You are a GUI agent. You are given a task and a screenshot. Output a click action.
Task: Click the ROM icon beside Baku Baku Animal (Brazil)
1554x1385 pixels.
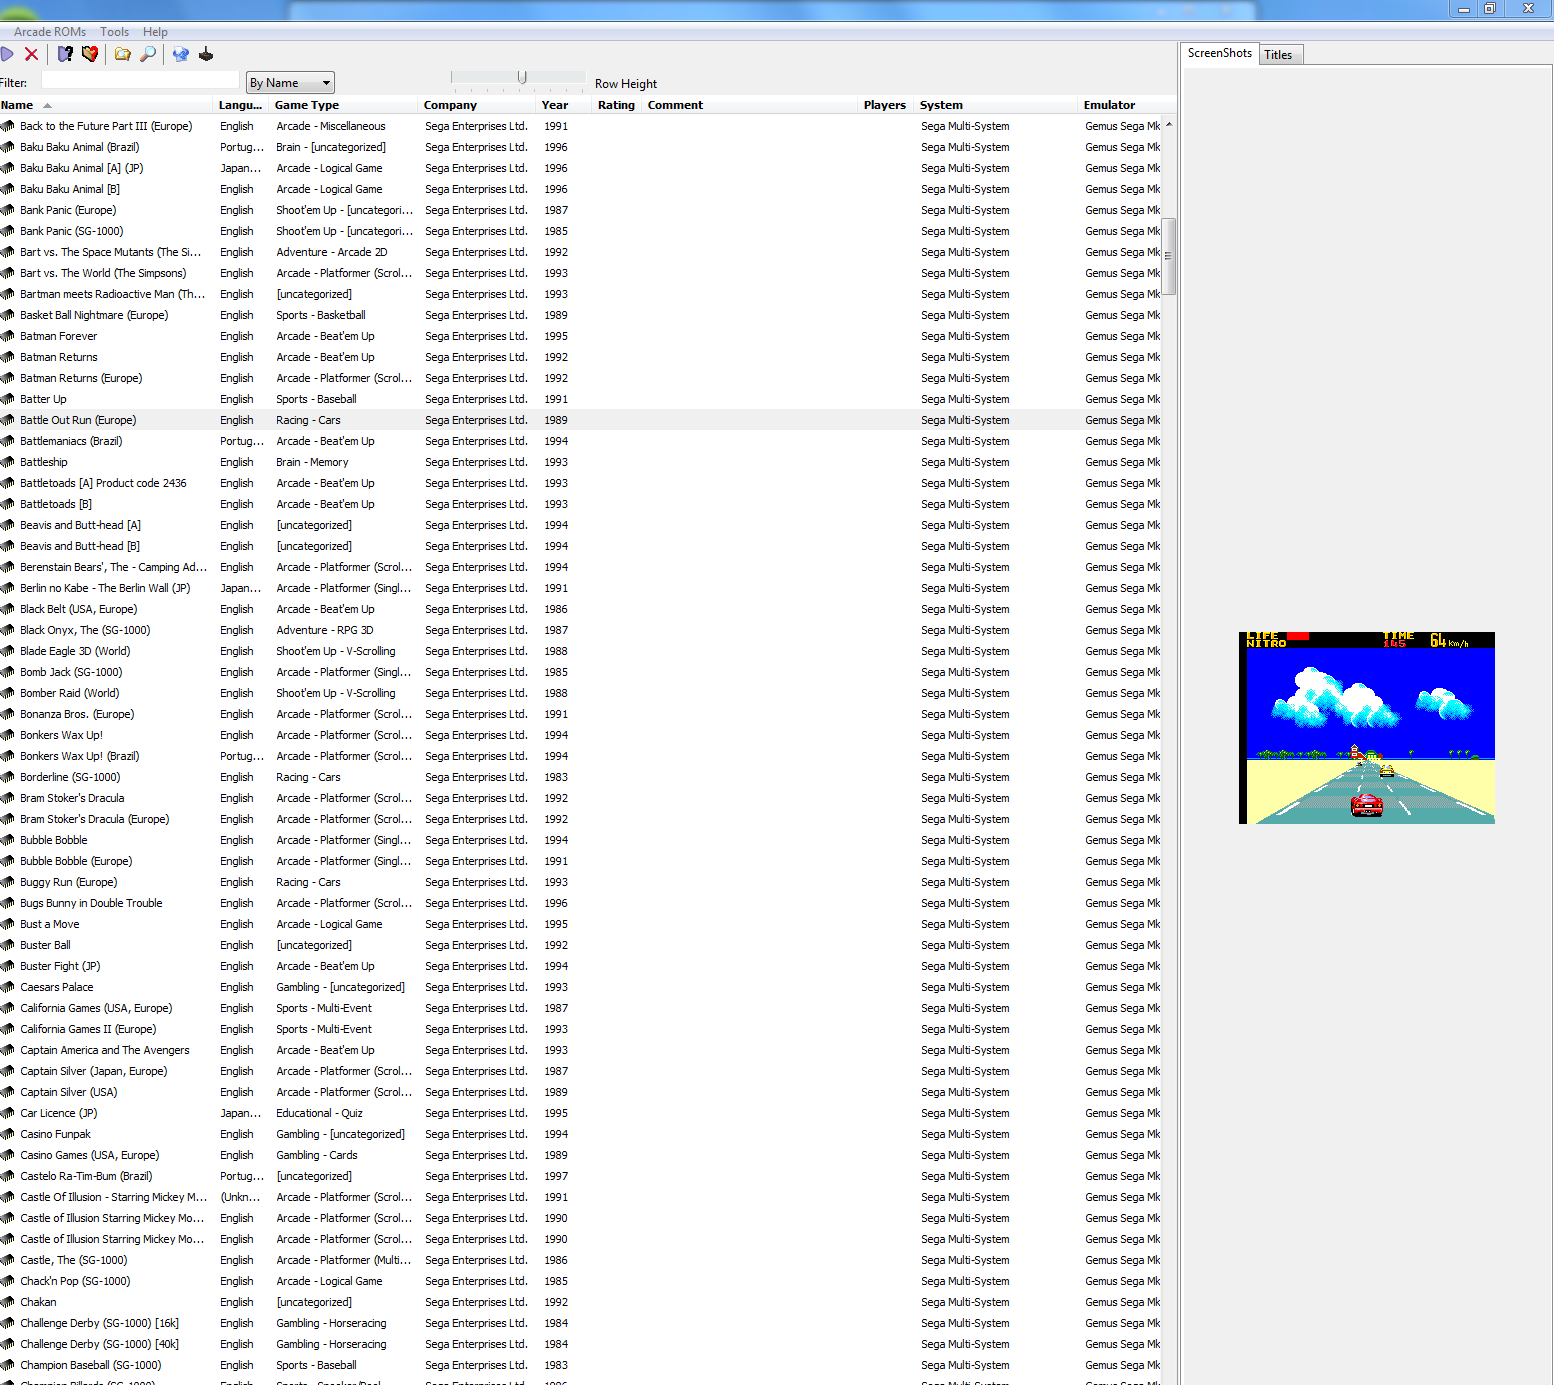tap(8, 147)
